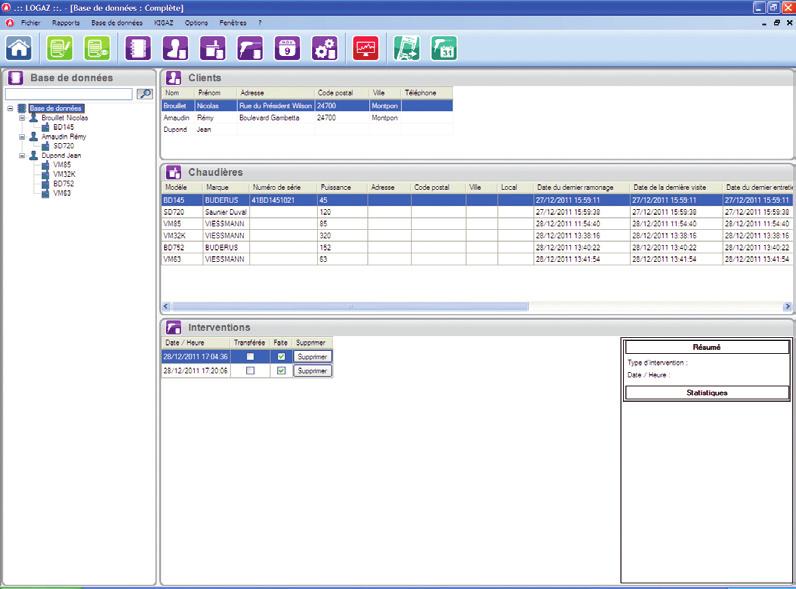Open the purple calendar 9 toolbar icon
Screen dimensions: 796x589
[287, 49]
